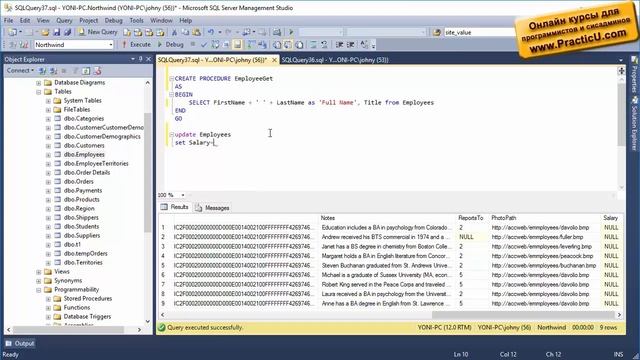This screenshot has width=640, height=360.
Task: Click the ReportsTo column header
Action: click(x=471, y=218)
